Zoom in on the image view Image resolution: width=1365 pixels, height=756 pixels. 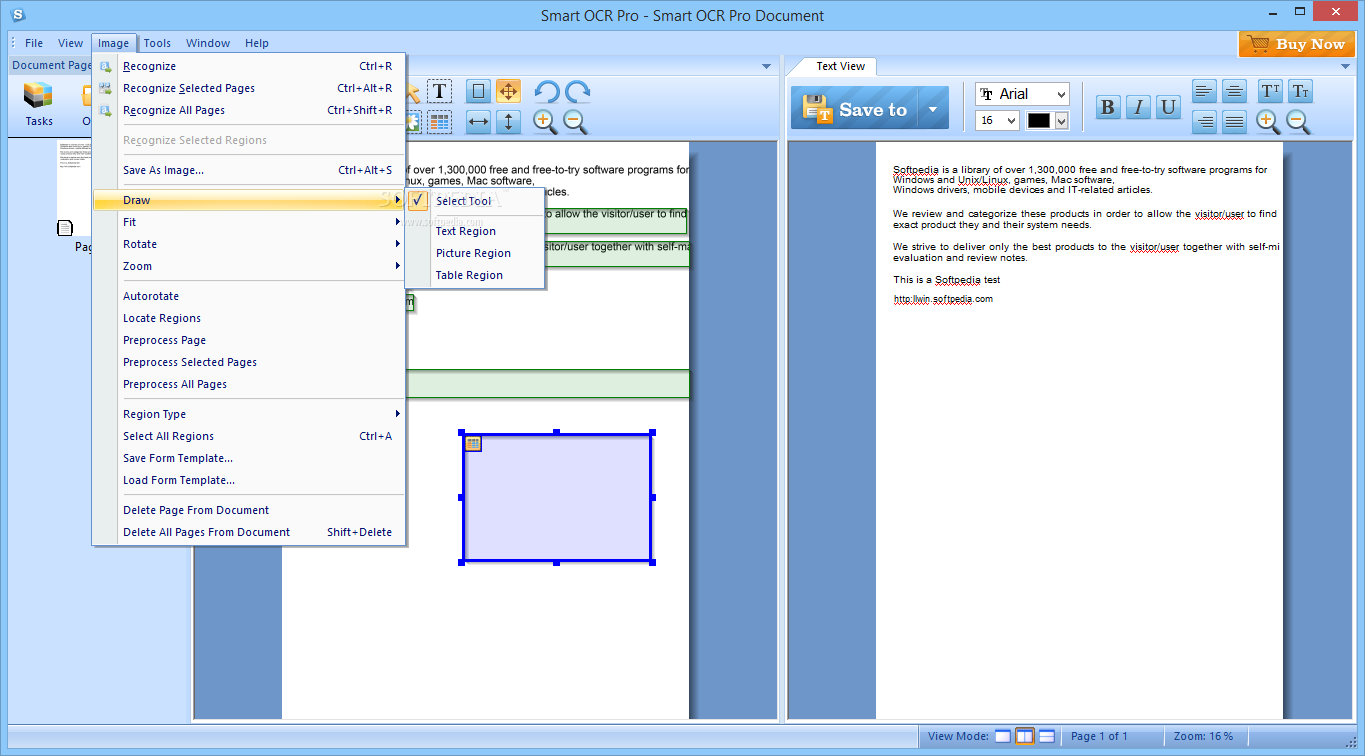point(546,122)
